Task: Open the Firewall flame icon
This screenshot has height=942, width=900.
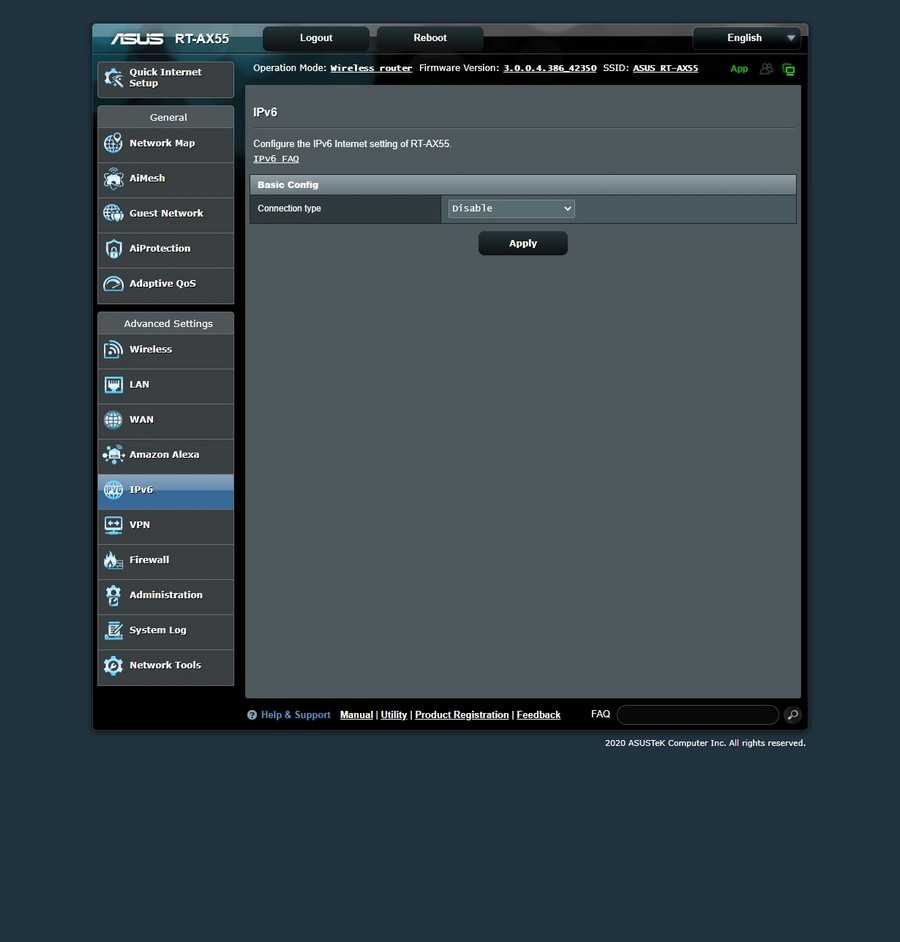Action: tap(113, 560)
